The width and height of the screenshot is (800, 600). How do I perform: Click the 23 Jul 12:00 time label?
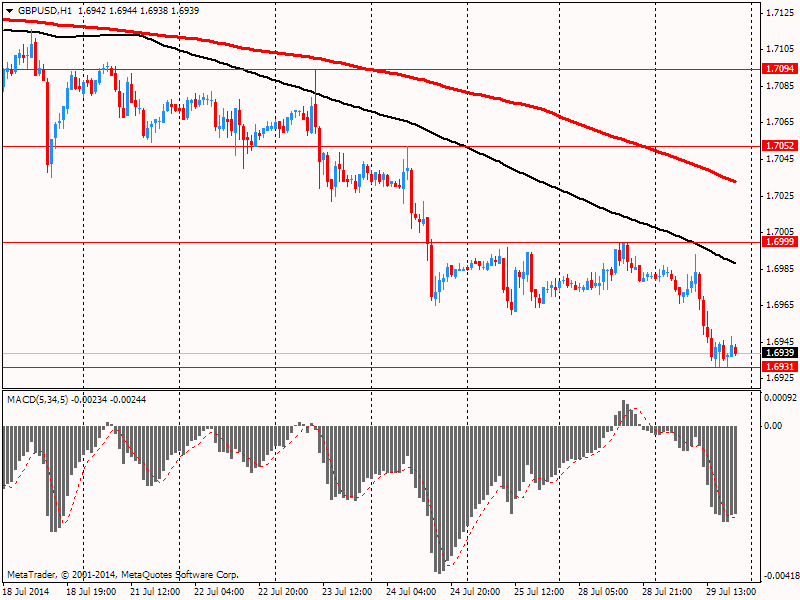(347, 592)
